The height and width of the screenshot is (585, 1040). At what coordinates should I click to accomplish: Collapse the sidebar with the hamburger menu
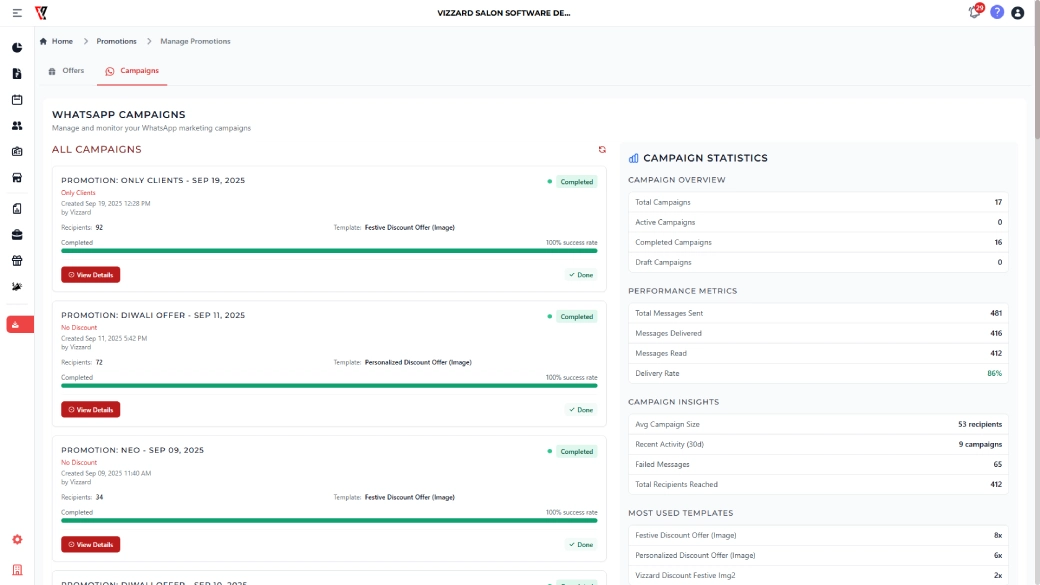click(x=17, y=13)
